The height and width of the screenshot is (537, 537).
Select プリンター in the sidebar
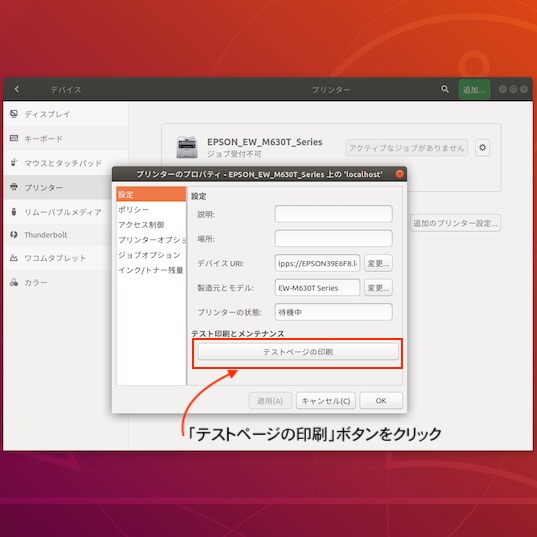pyautogui.click(x=58, y=187)
